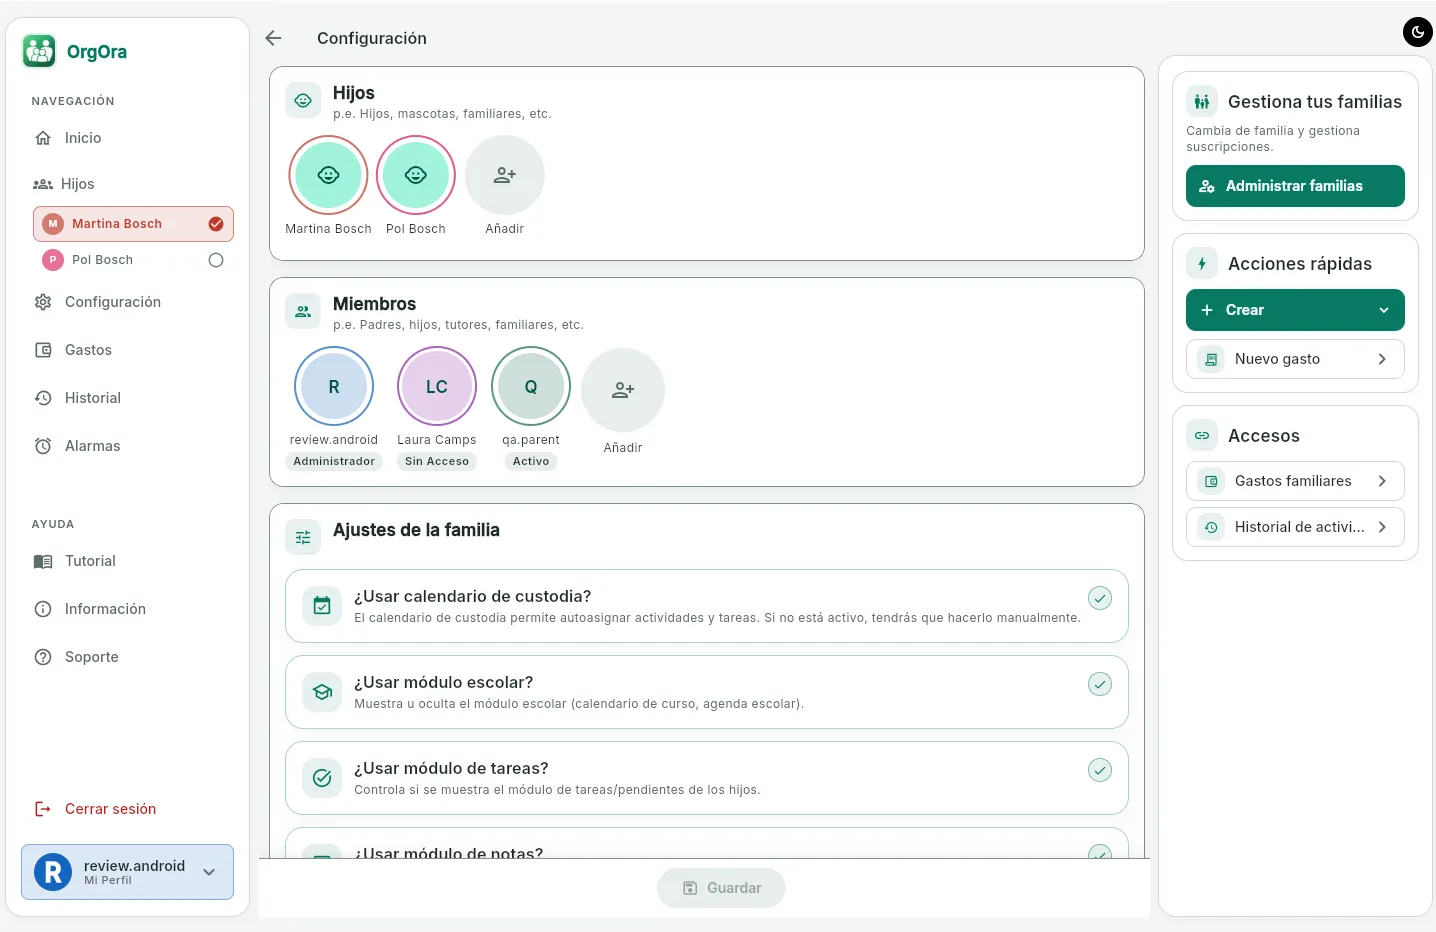Image resolution: width=1436 pixels, height=932 pixels.
Task: Open Nuevo gasto quick action
Action: point(1295,359)
